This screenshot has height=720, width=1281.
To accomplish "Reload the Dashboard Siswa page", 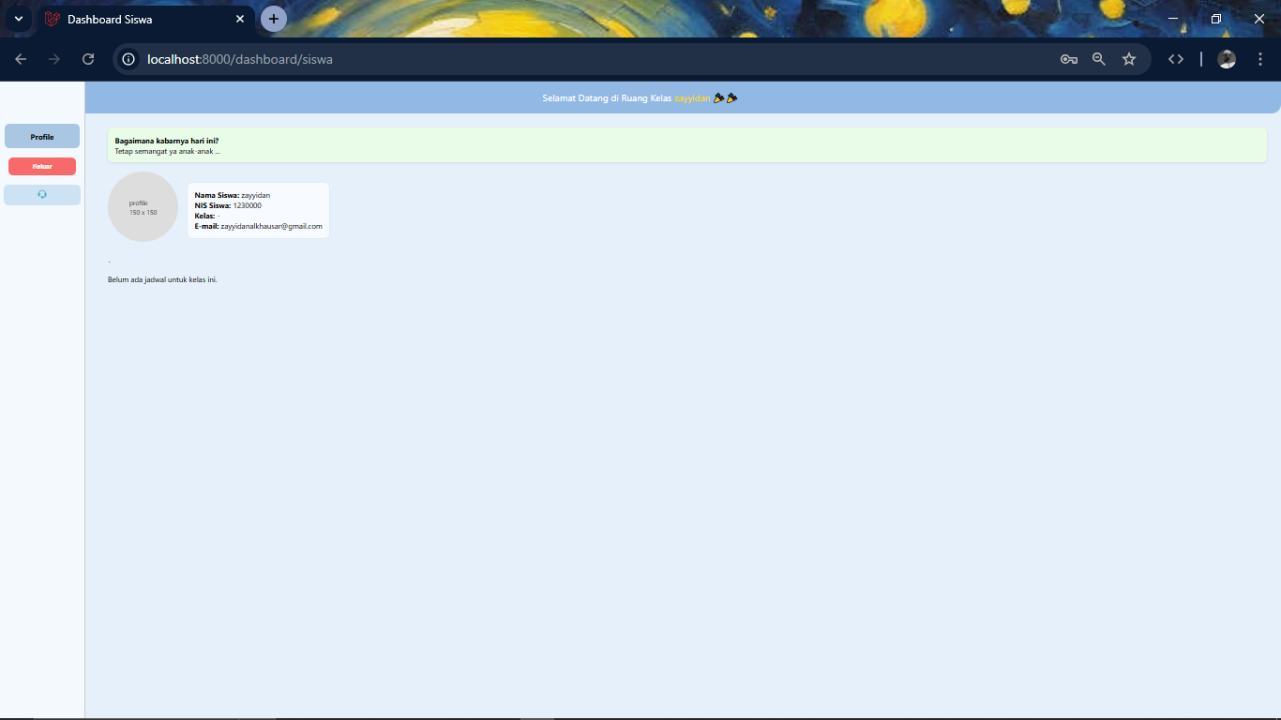I will point(88,59).
